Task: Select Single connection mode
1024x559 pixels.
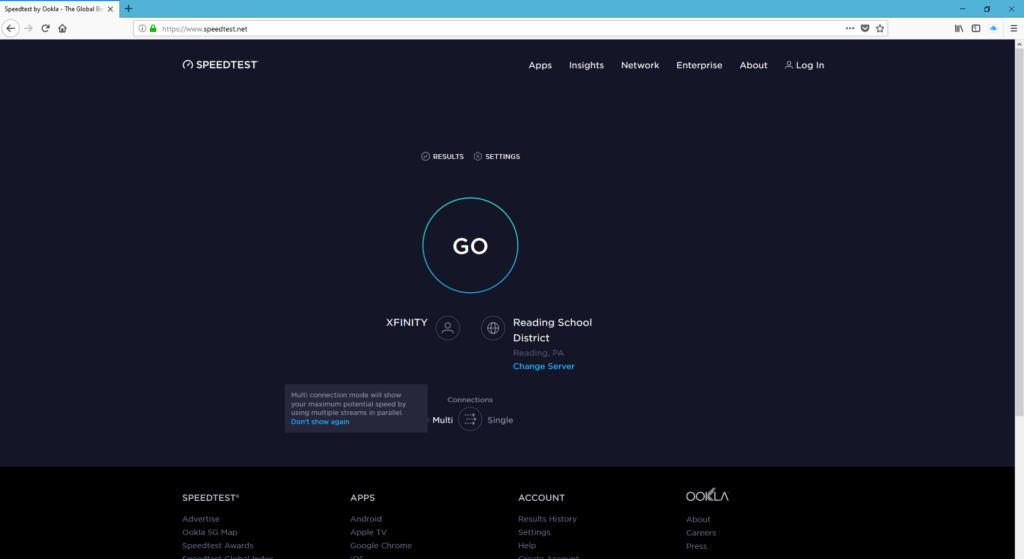Action: 500,420
